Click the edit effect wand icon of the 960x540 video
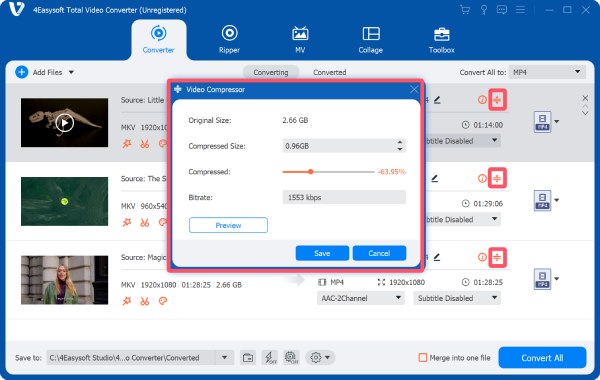 point(127,222)
